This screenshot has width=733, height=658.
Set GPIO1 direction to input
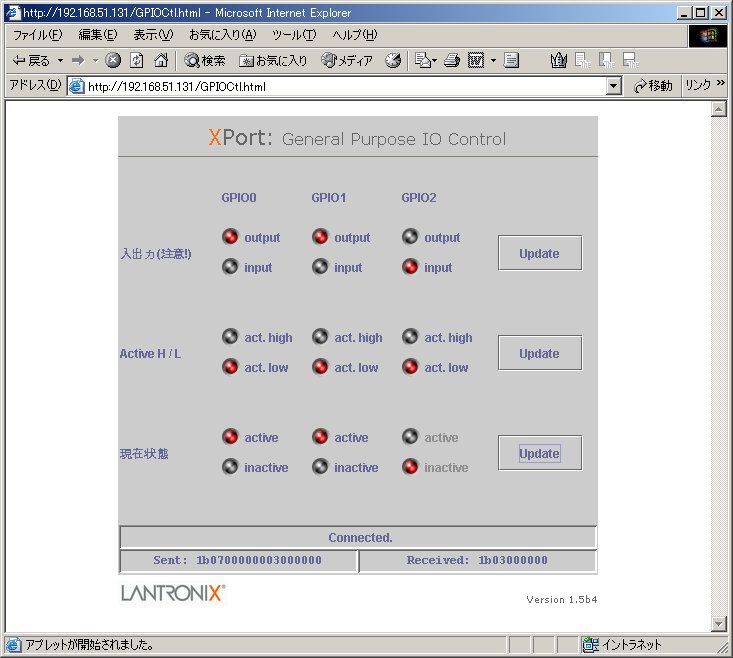click(x=320, y=267)
